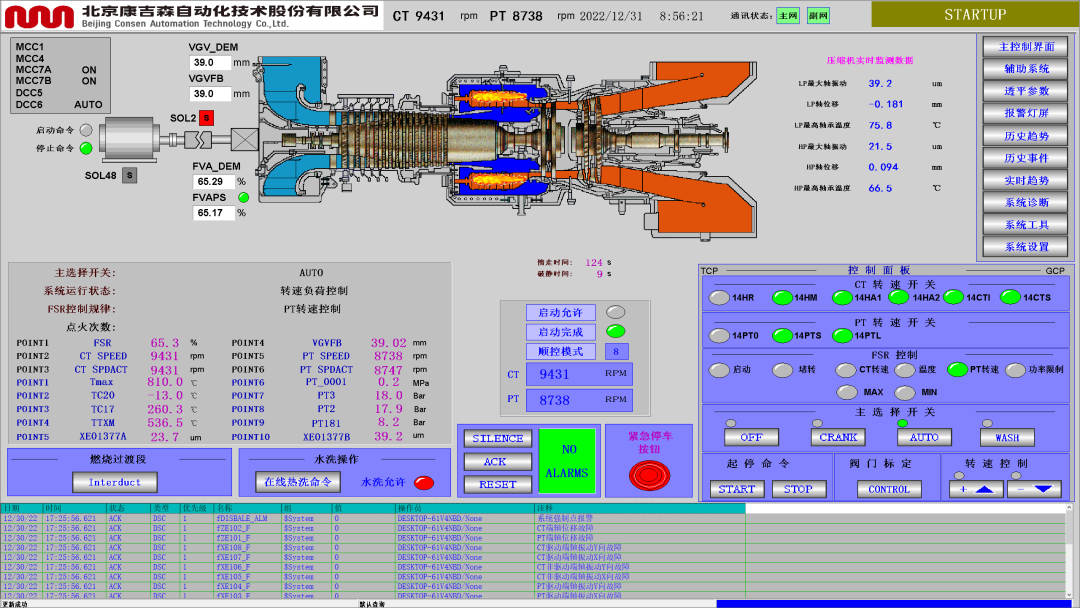This screenshot has height=608, width=1080.
Task: Click the green FVAPS status lamp
Action: pos(243,197)
